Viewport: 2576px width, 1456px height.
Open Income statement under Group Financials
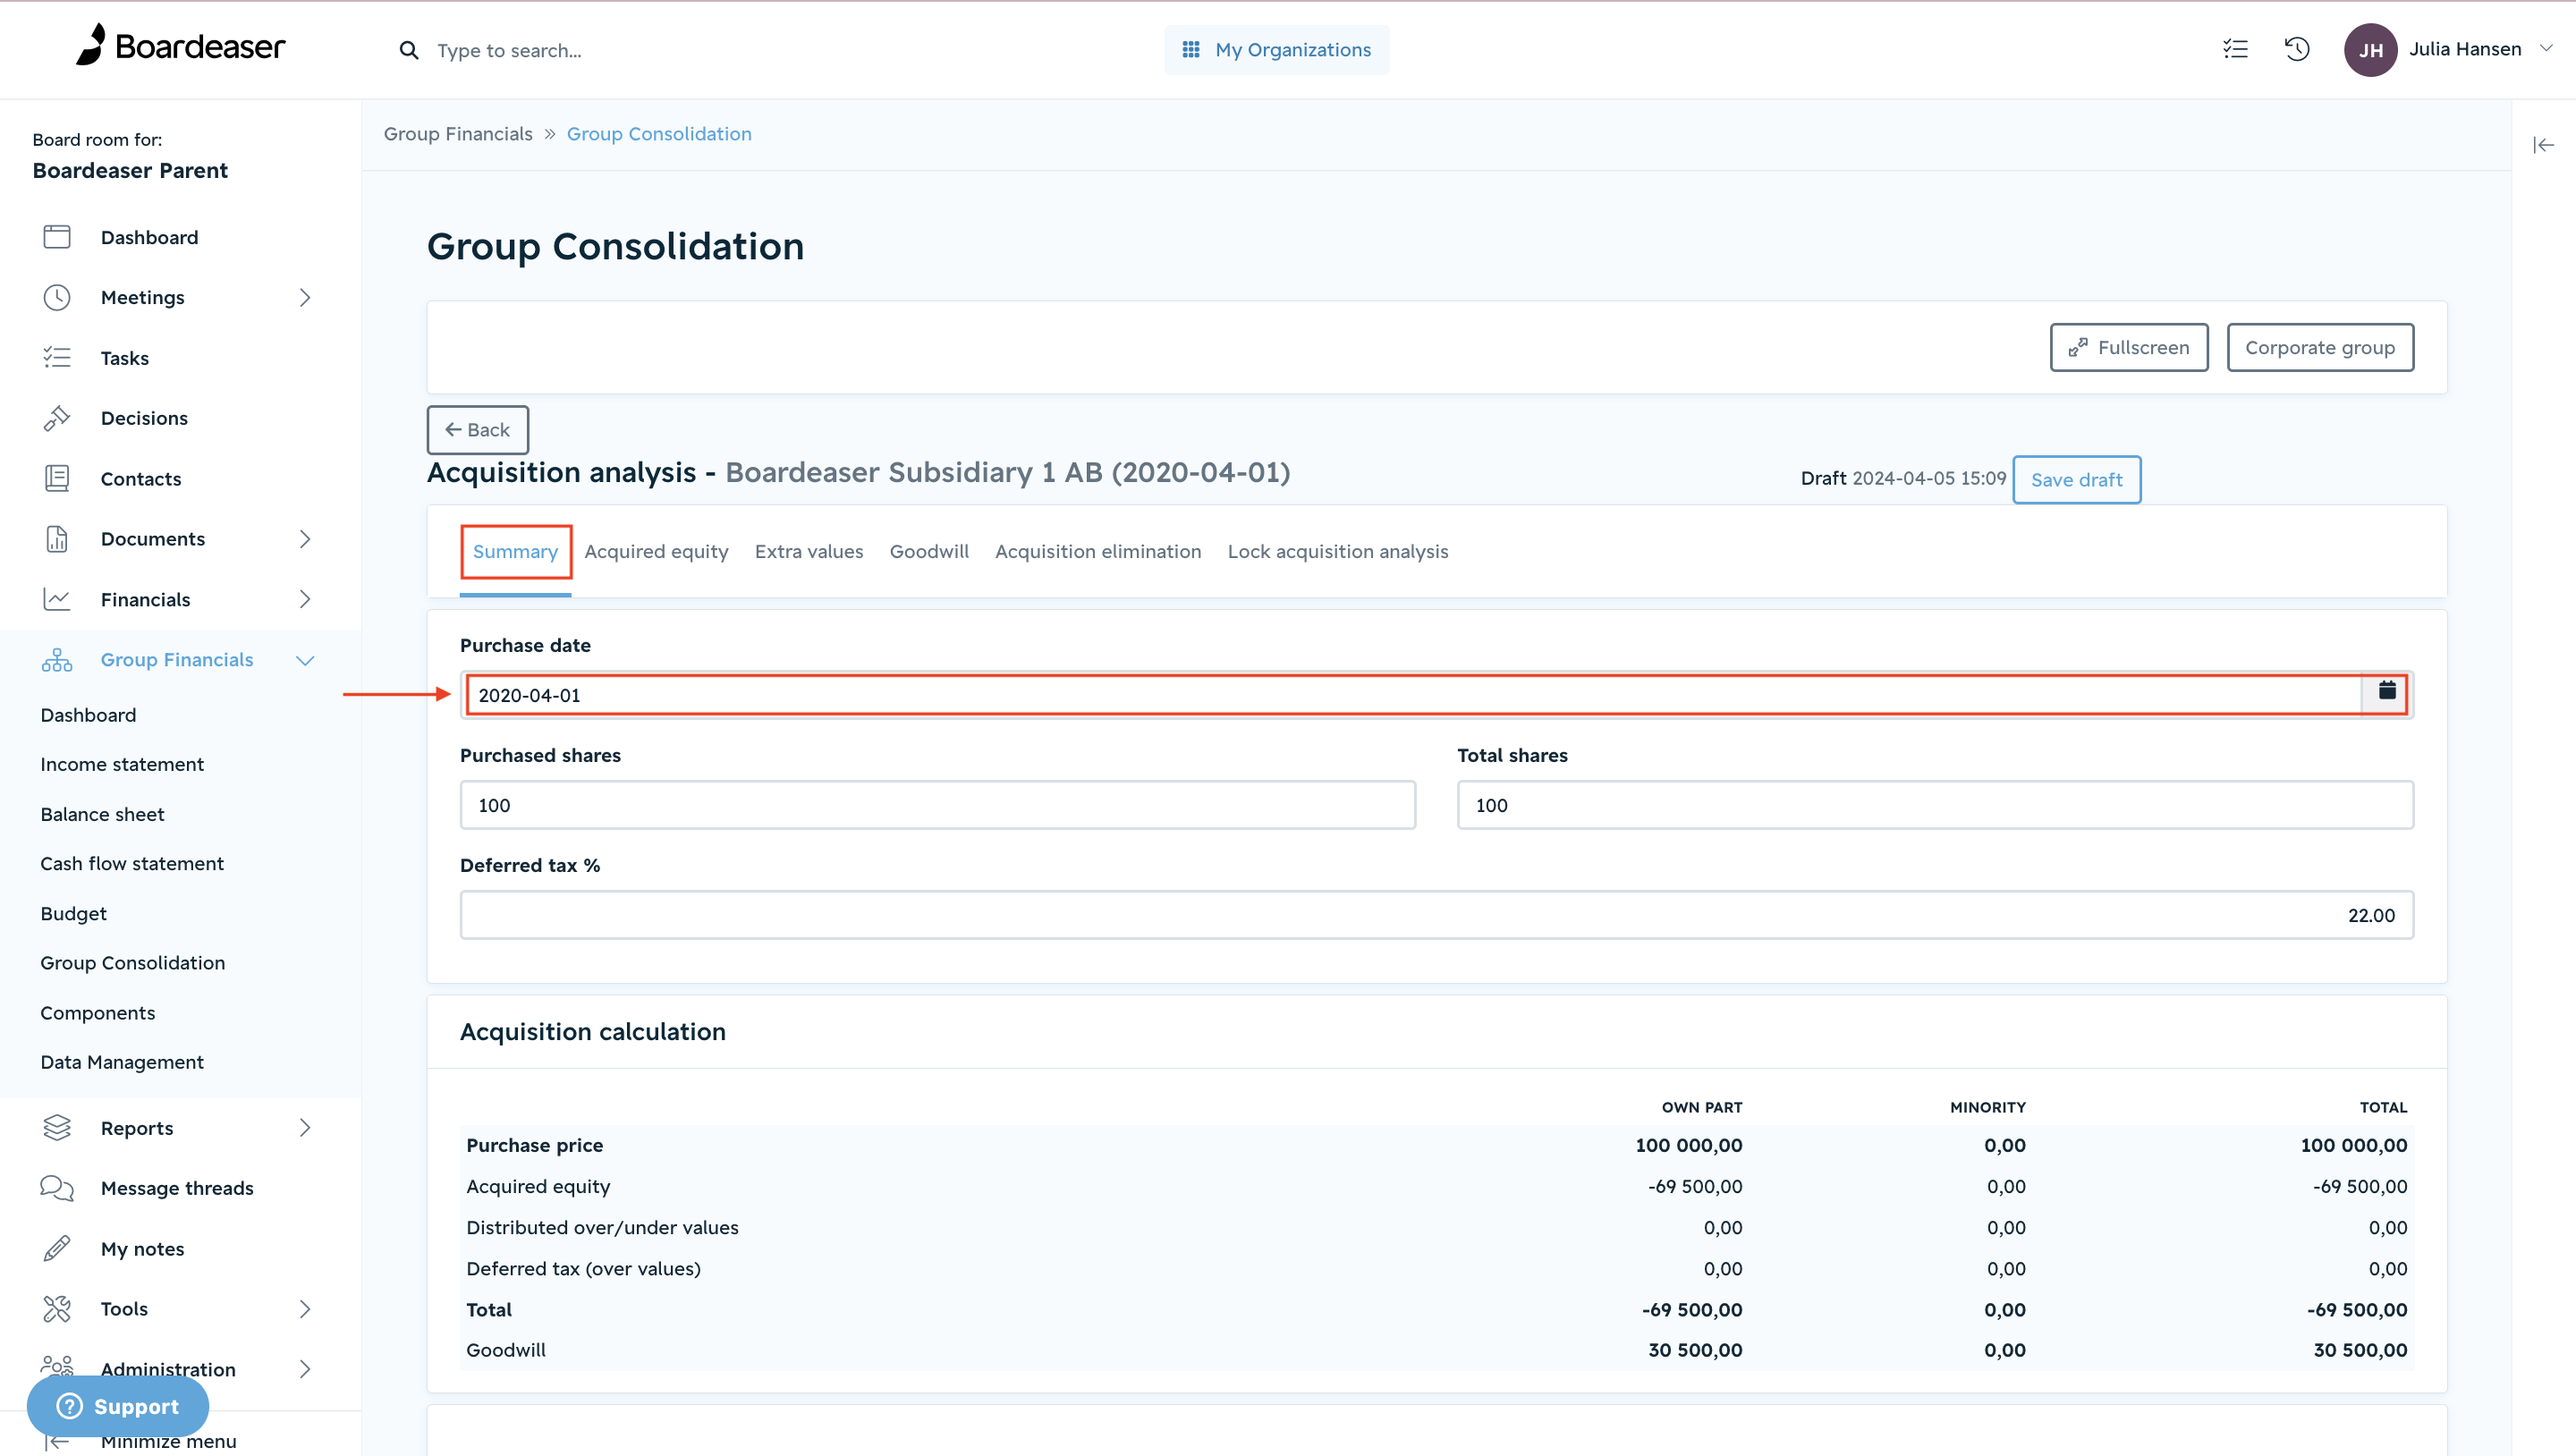pyautogui.click(x=122, y=764)
